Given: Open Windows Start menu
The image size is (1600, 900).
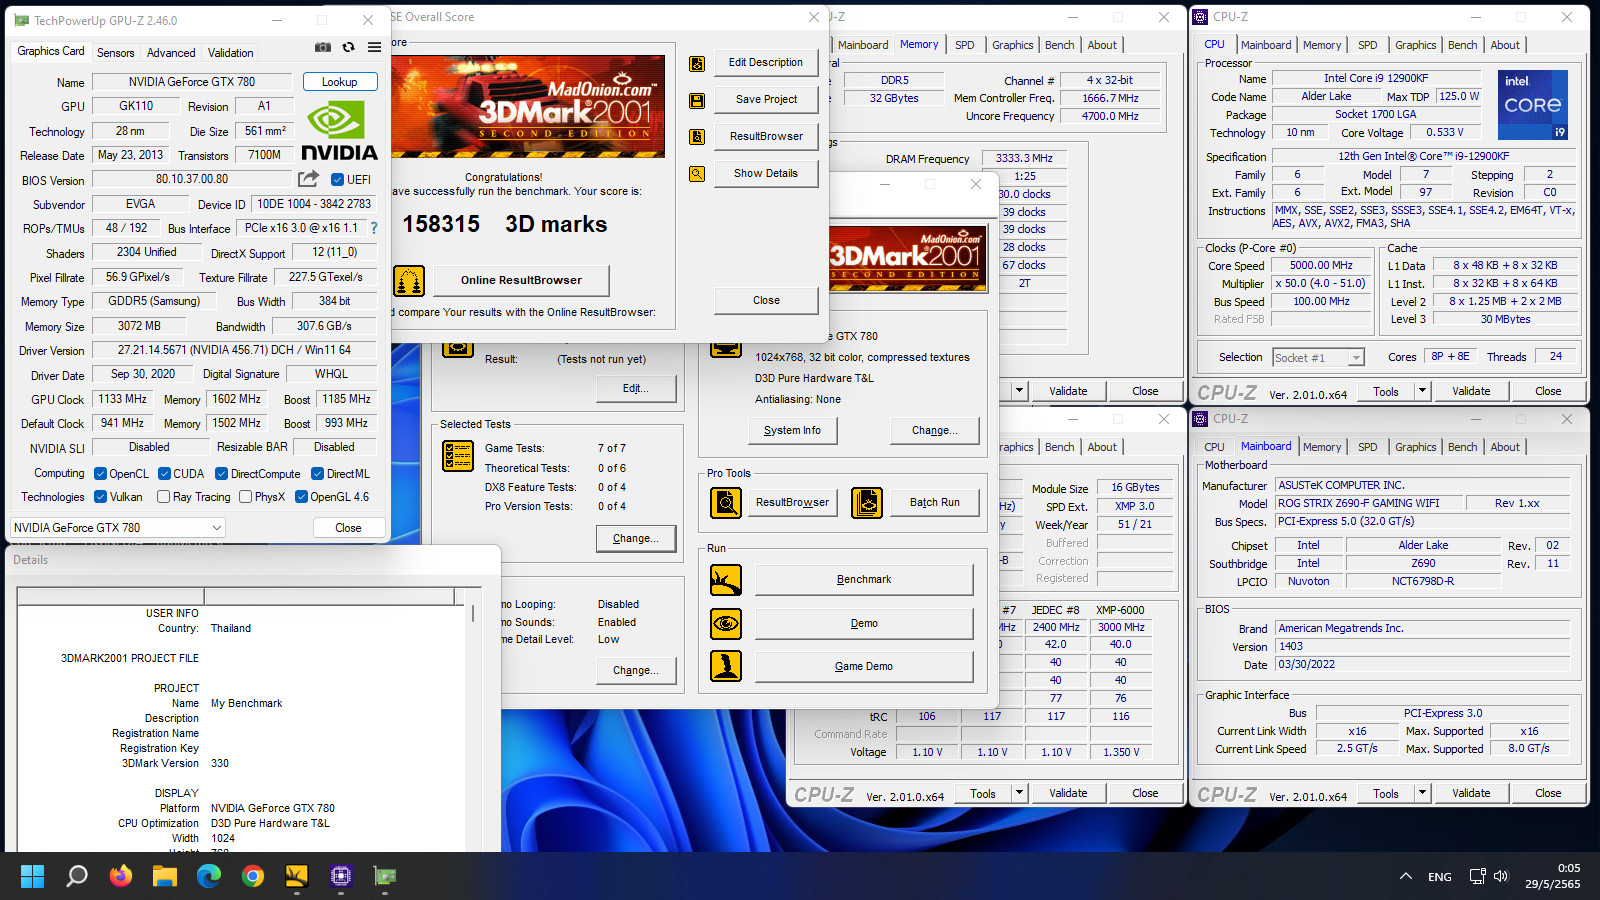Looking at the screenshot, I should (33, 877).
